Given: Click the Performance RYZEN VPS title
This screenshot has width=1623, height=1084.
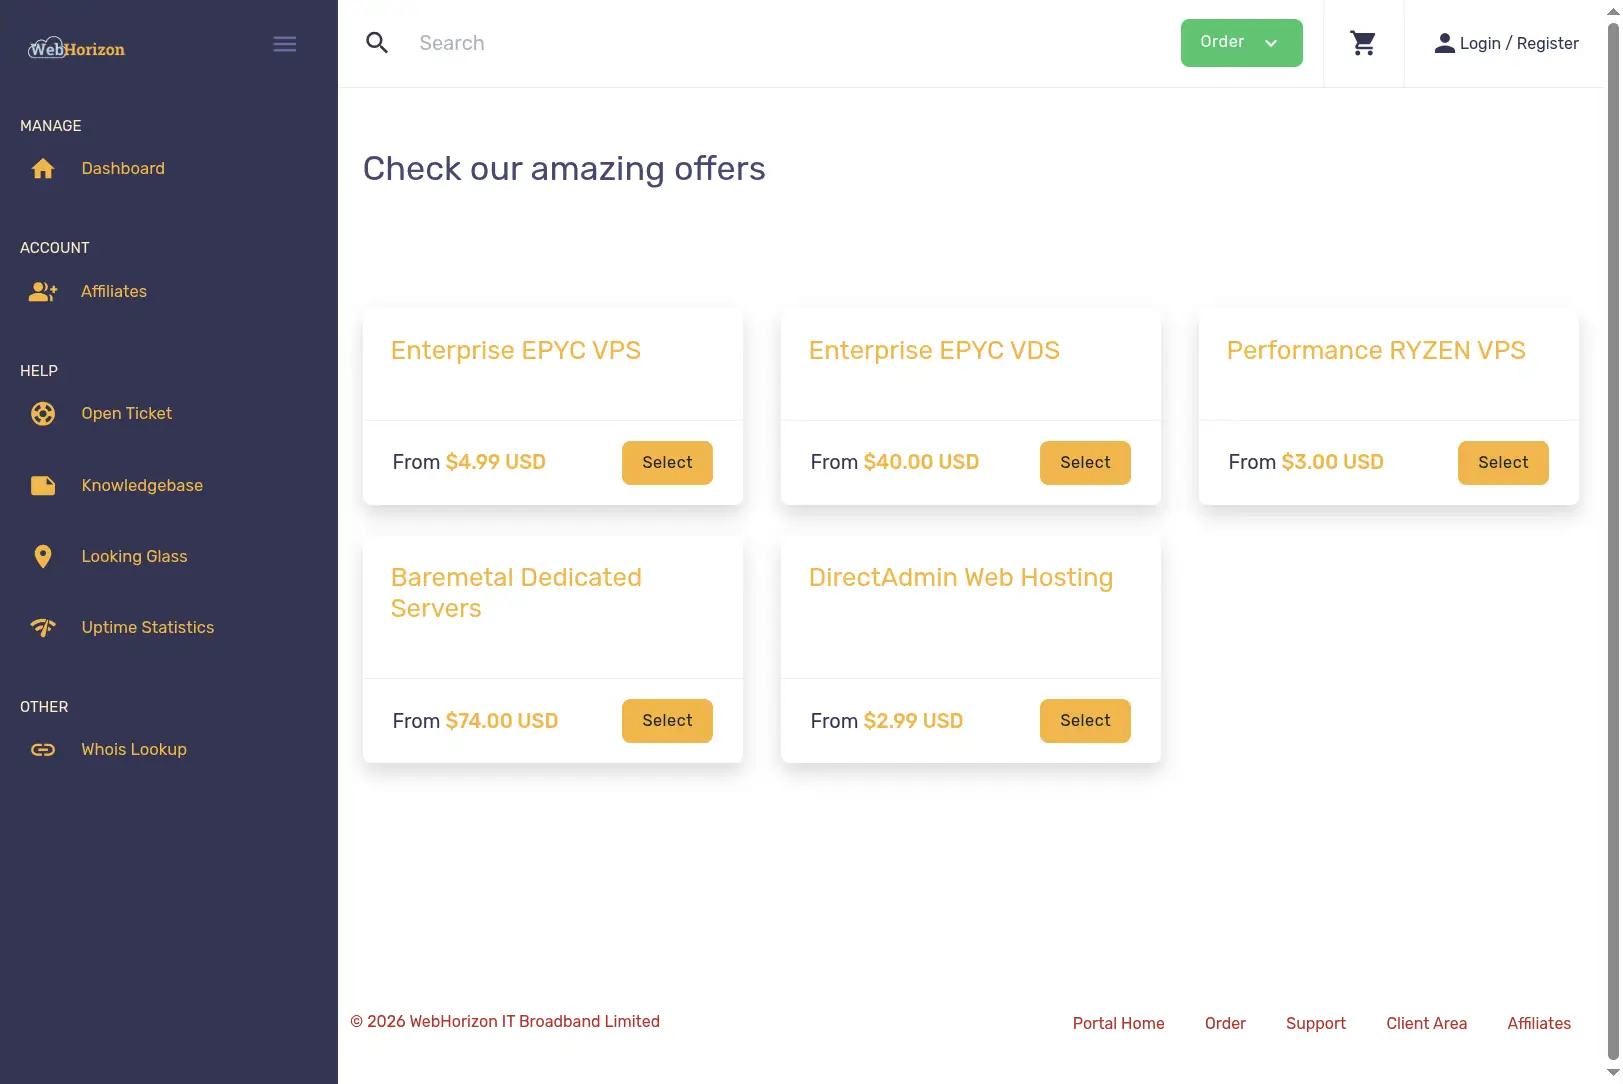Looking at the screenshot, I should click(1376, 351).
